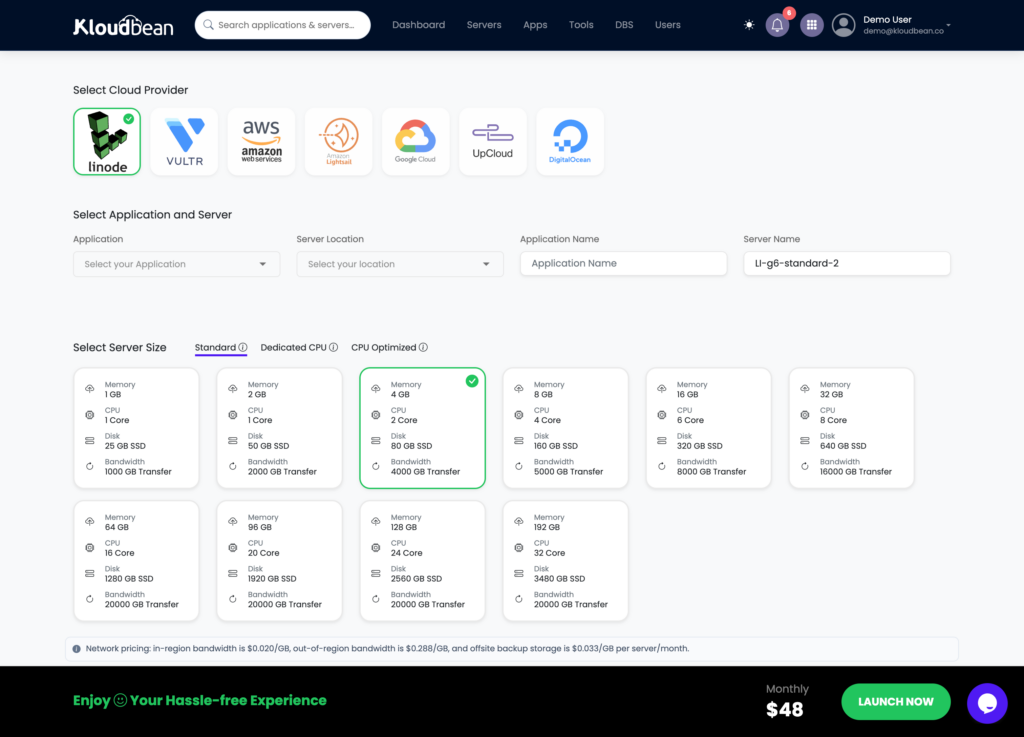Screen dimensions: 1024x737
Task: Select UpCloud provider
Action: point(492,142)
